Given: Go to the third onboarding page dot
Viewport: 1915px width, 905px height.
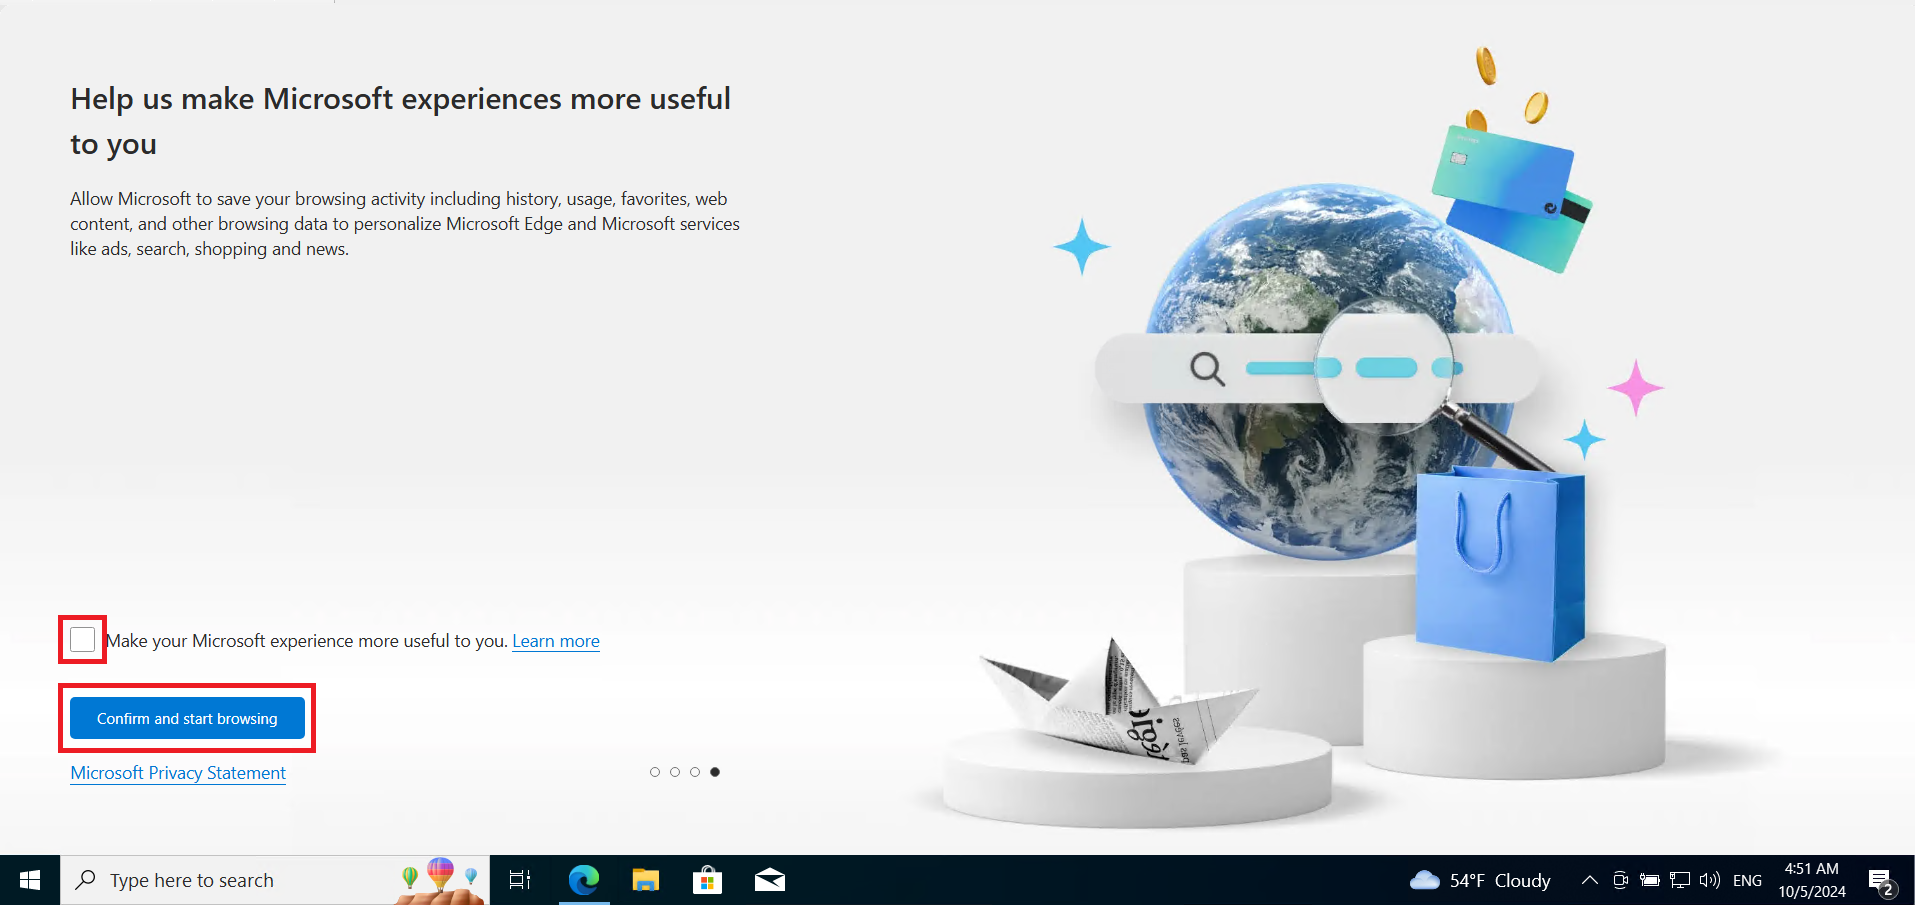Looking at the screenshot, I should click(695, 772).
